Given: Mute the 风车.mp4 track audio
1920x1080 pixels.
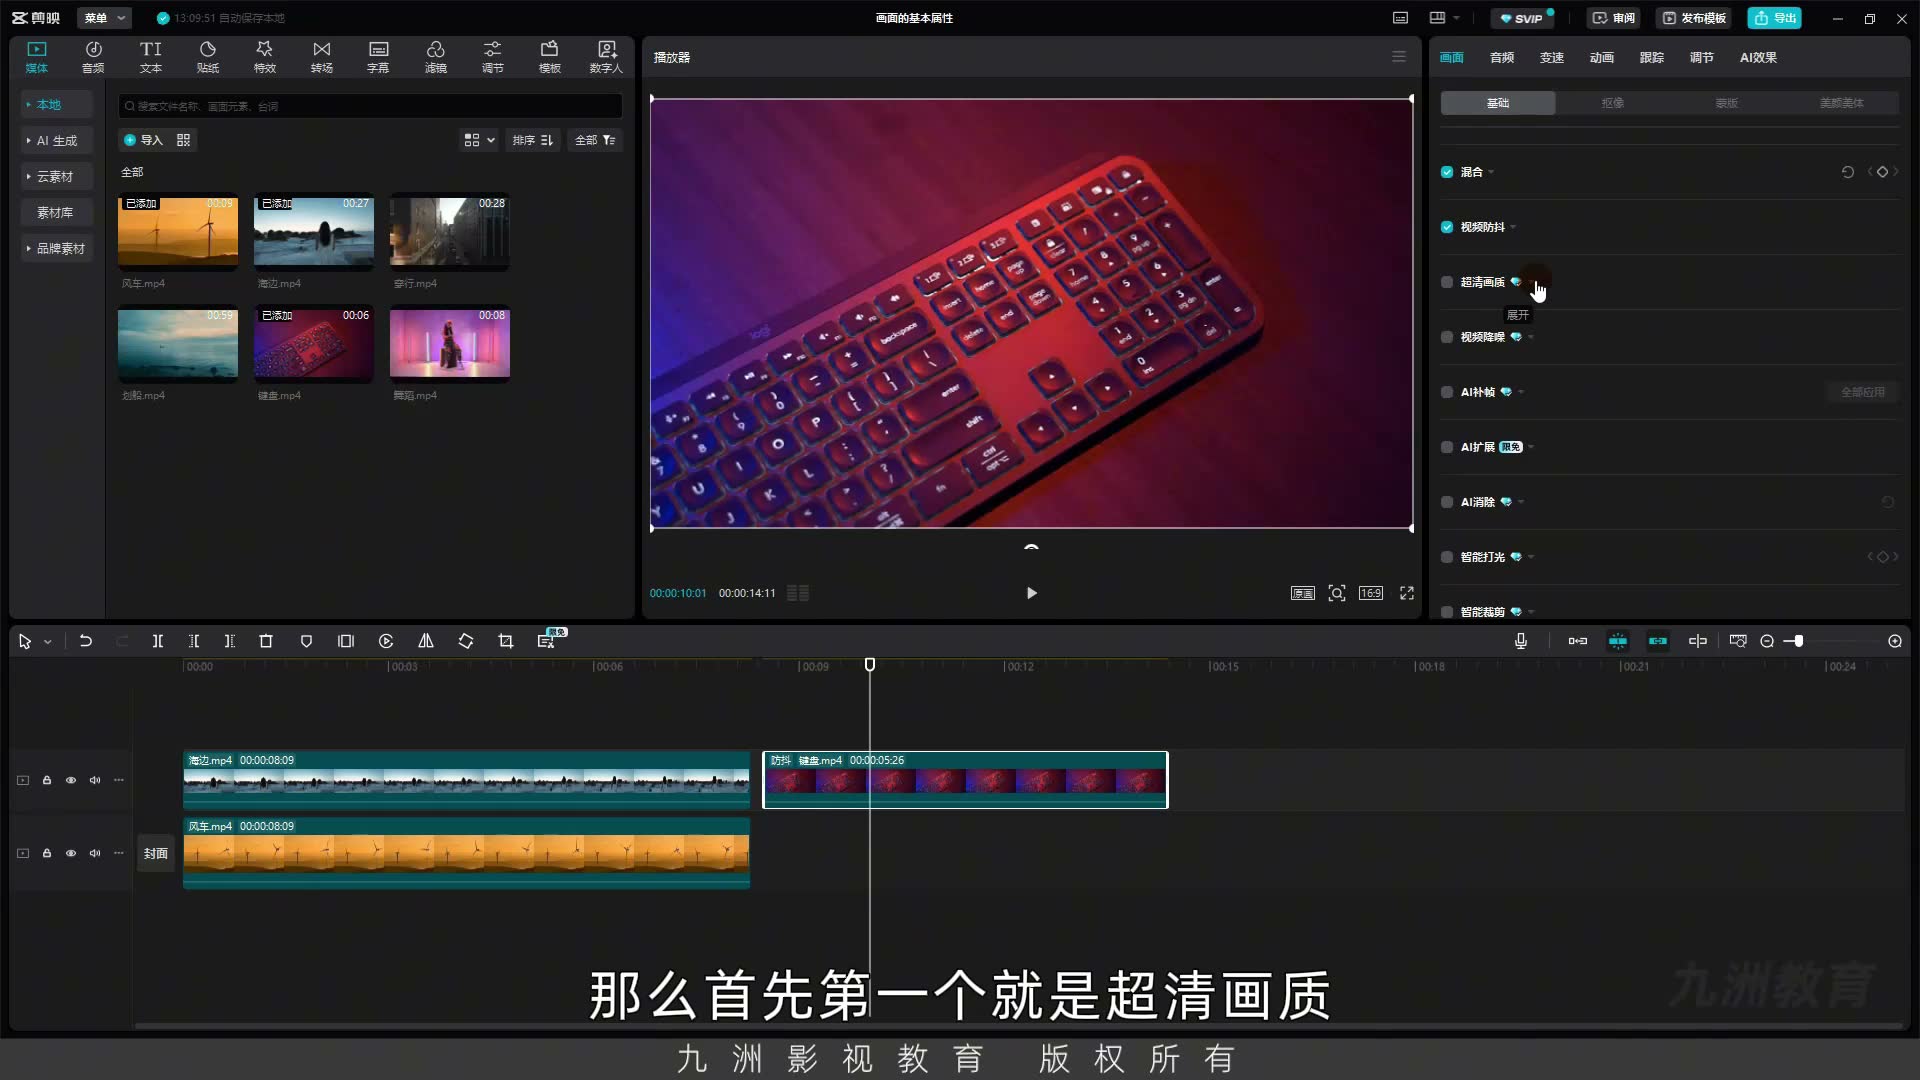Looking at the screenshot, I should tap(95, 853).
